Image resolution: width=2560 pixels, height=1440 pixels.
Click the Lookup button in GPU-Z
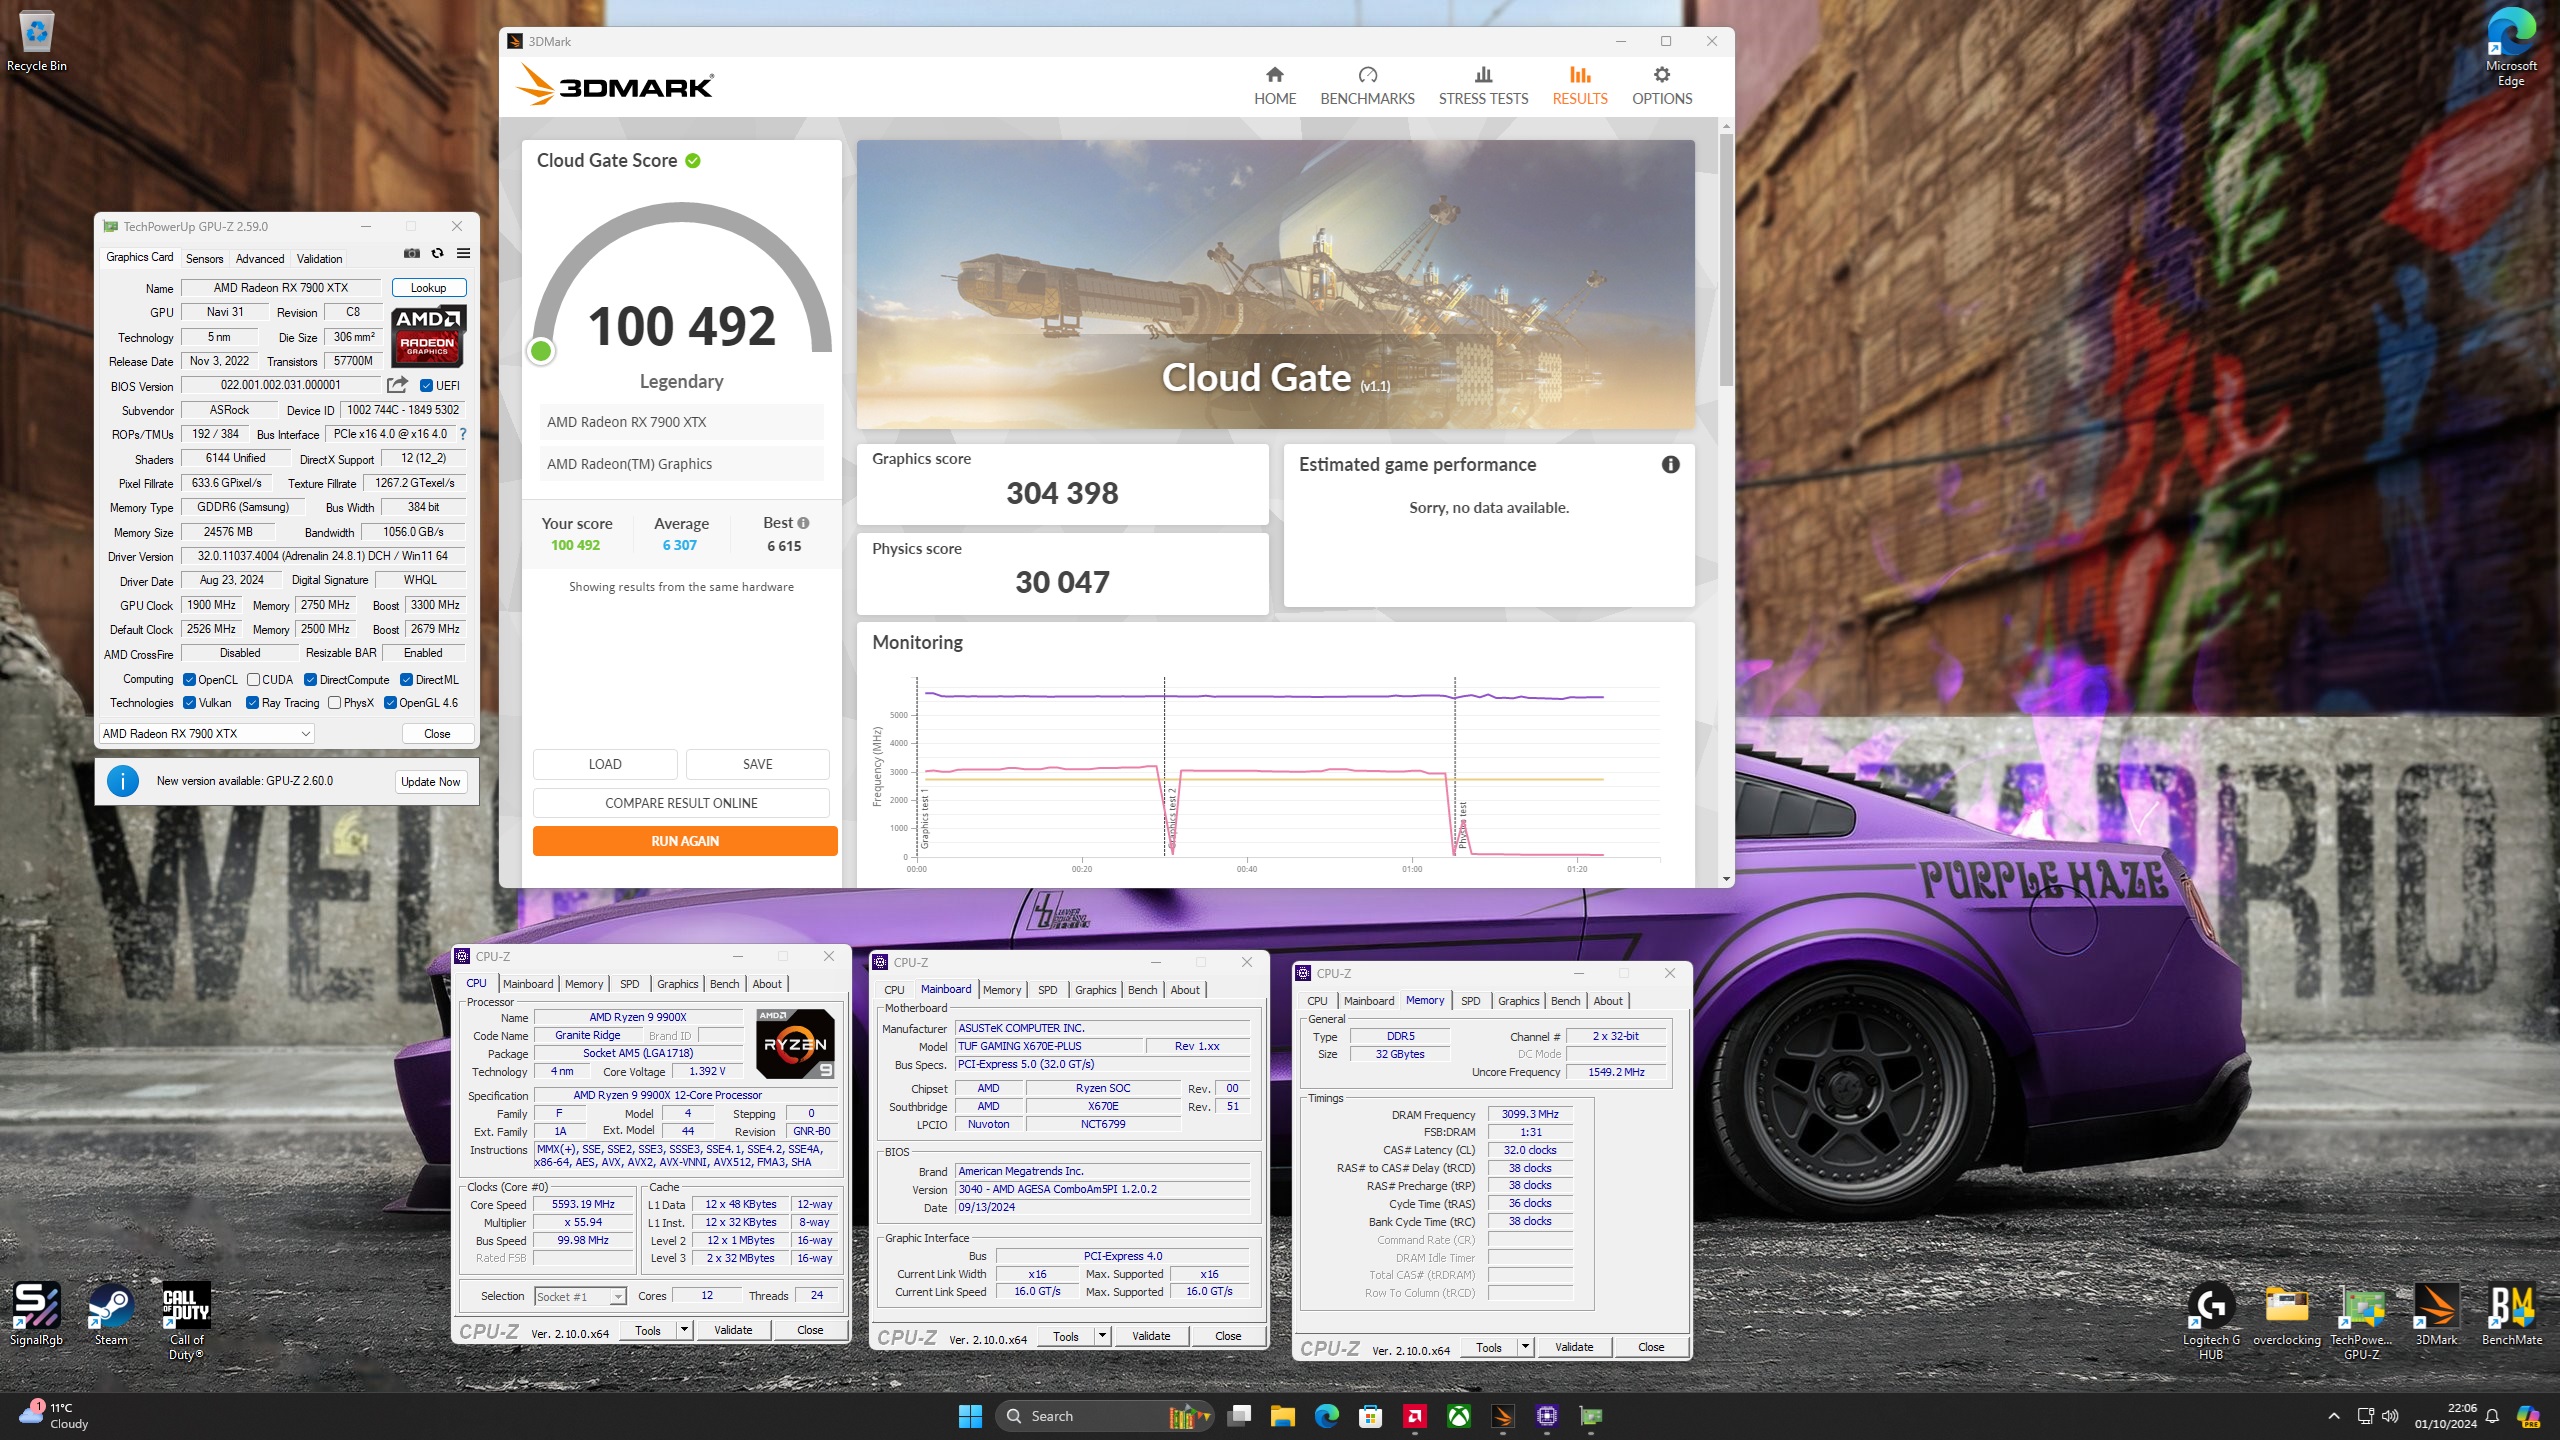[428, 288]
